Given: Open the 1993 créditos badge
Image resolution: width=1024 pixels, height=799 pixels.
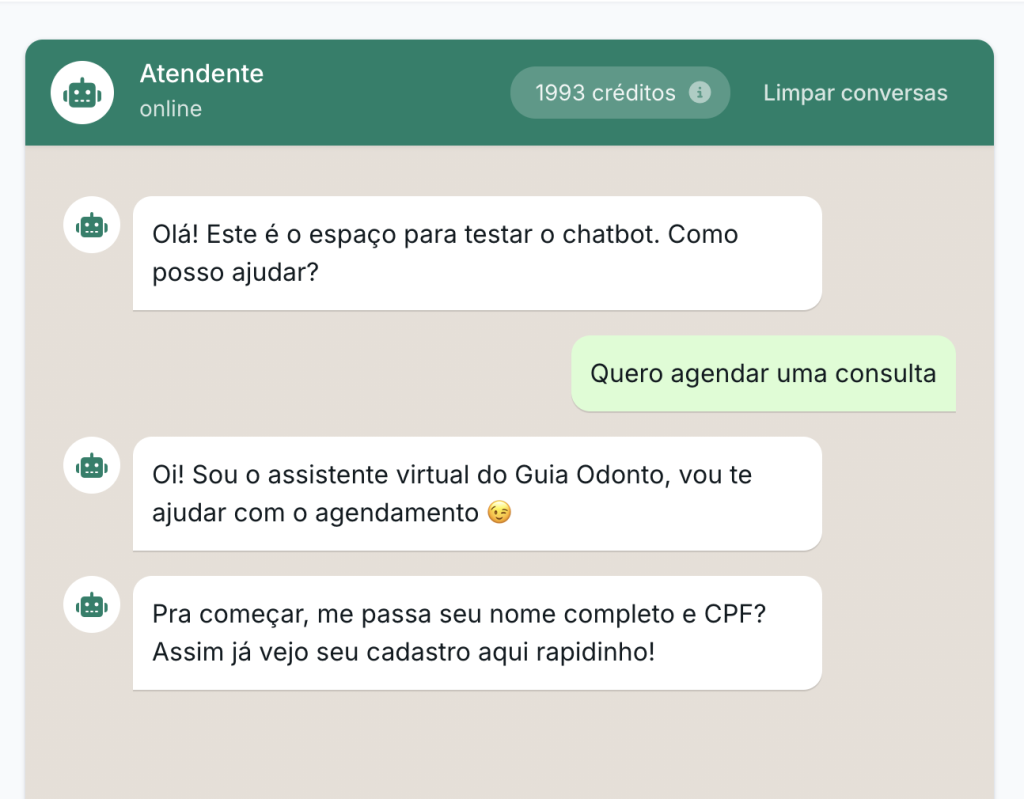Looking at the screenshot, I should tap(620, 93).
